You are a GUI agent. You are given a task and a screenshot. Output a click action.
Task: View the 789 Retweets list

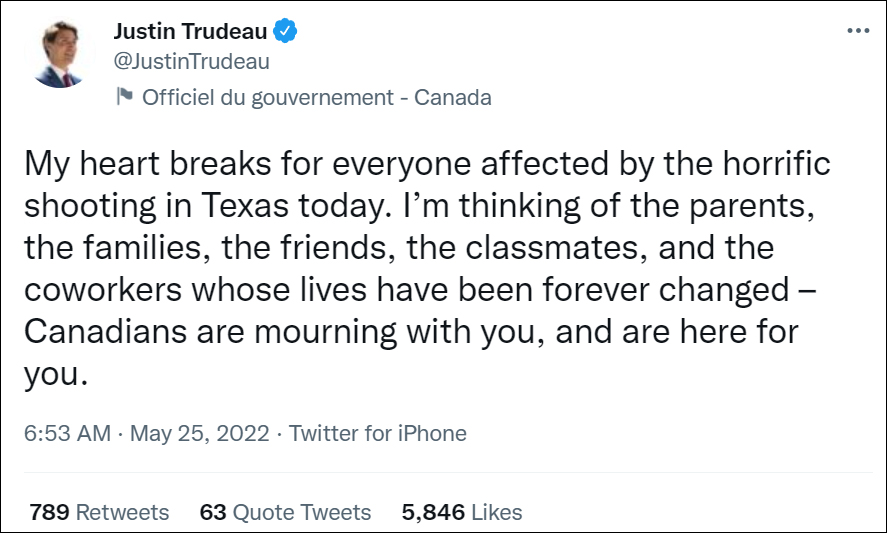99,512
